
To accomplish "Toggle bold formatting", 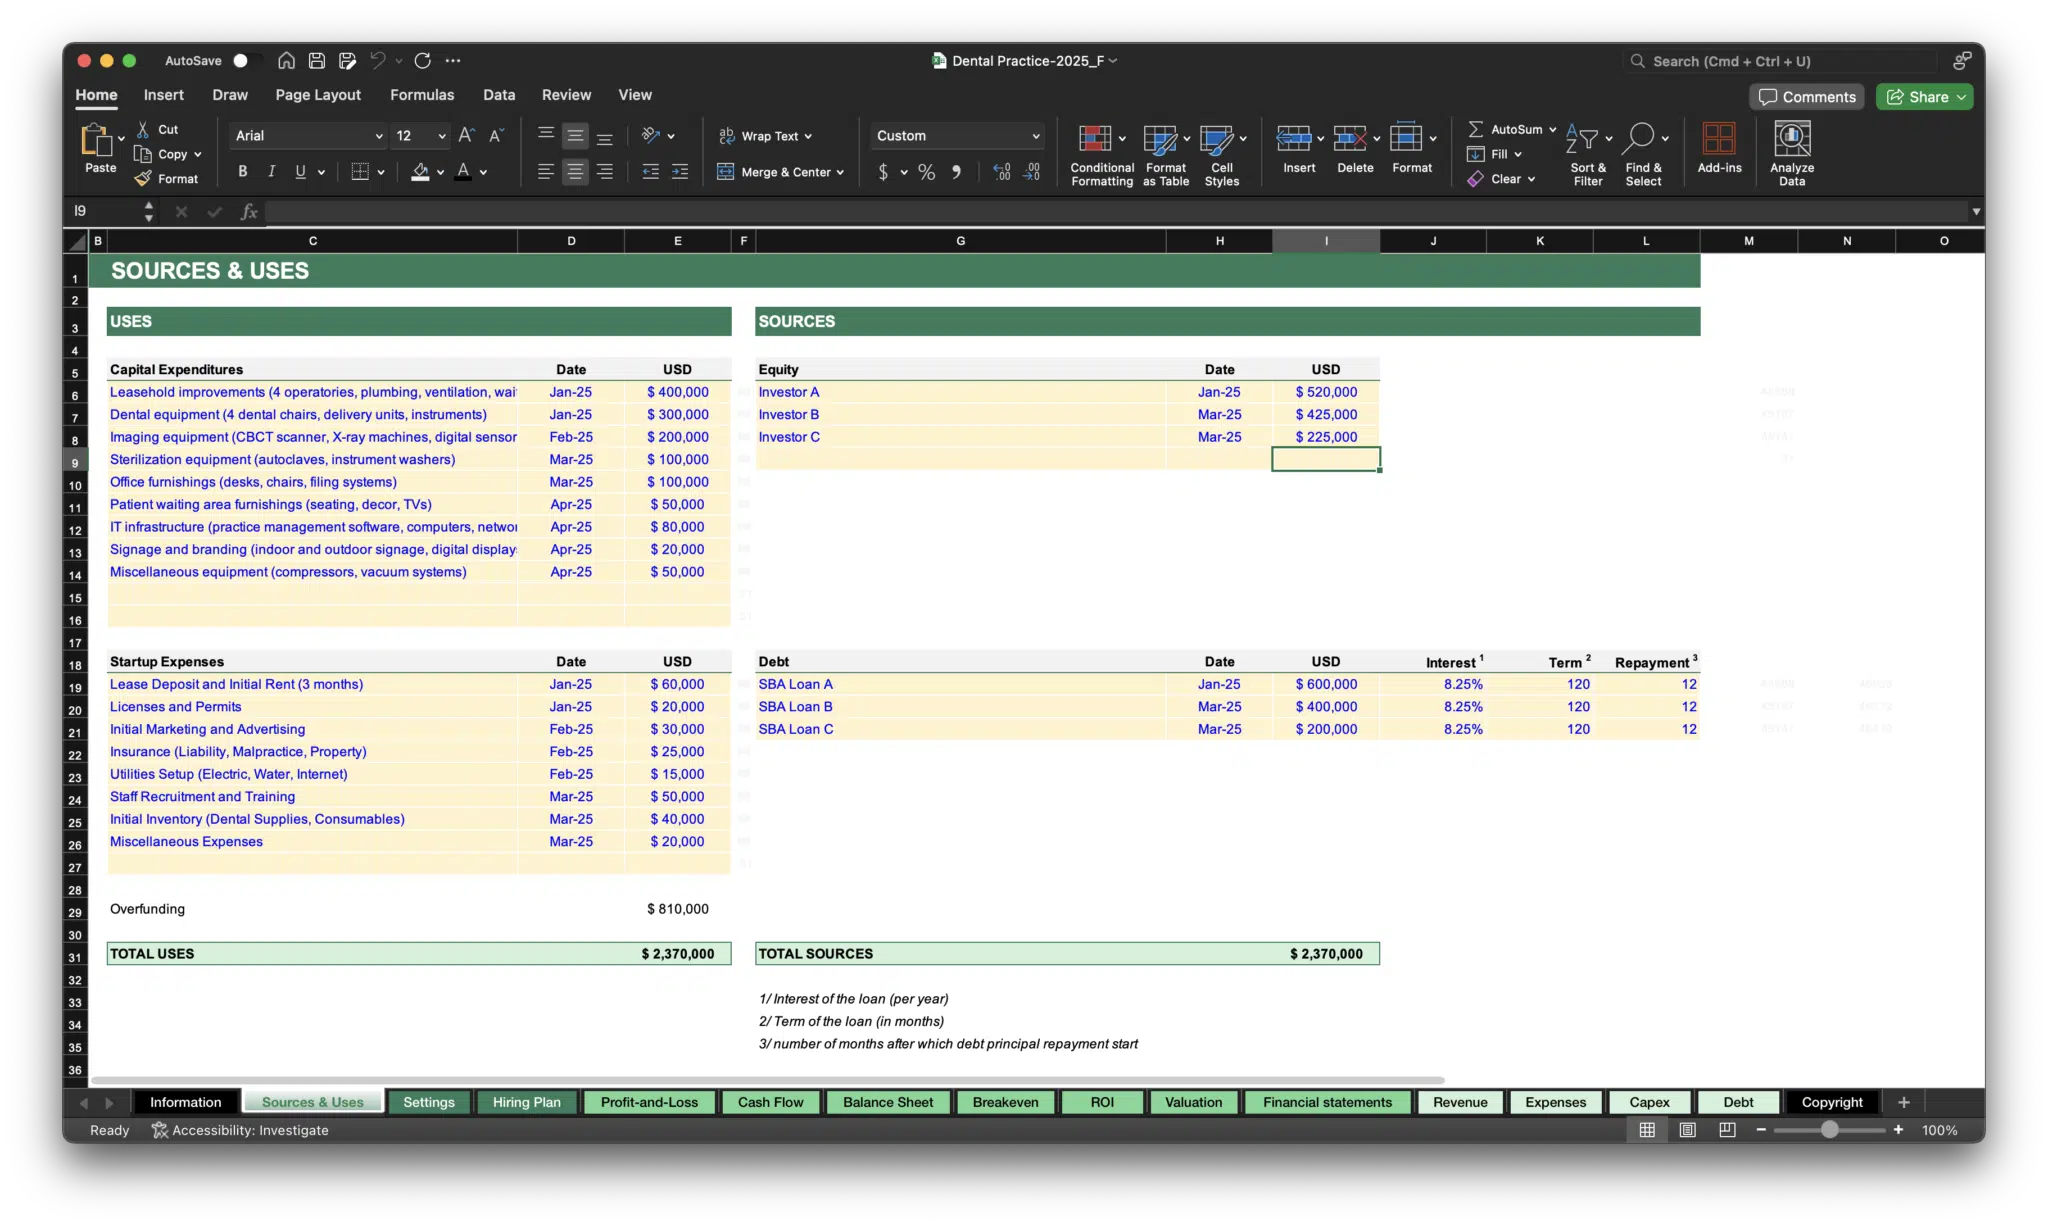I will (x=241, y=171).
